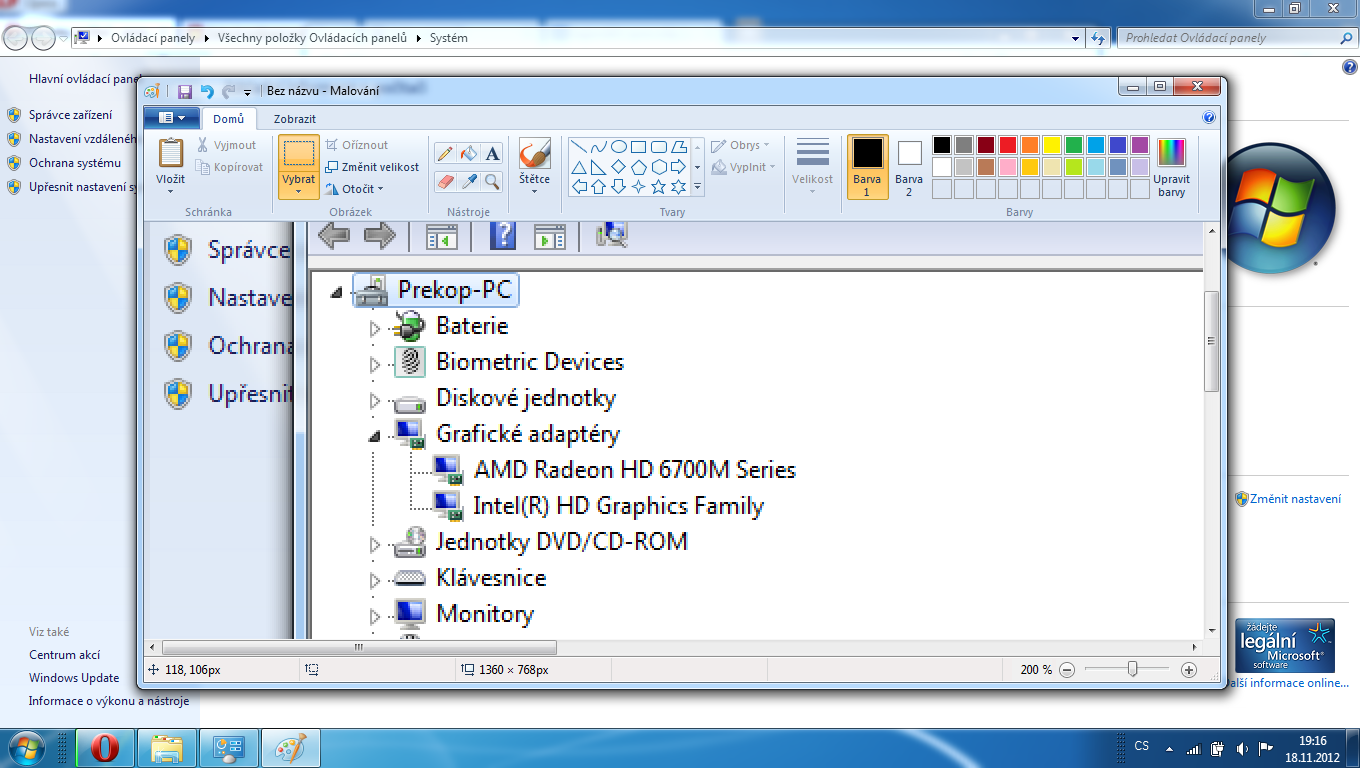Select the Fill with color bucket tool
The width and height of the screenshot is (1360, 768).
(x=469, y=153)
